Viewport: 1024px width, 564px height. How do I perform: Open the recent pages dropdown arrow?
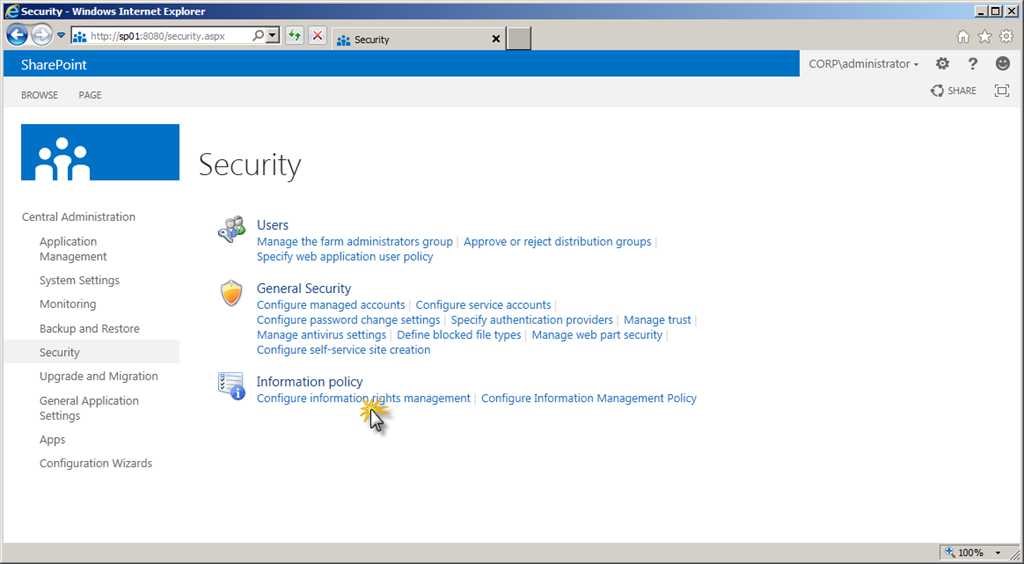pyautogui.click(x=61, y=35)
